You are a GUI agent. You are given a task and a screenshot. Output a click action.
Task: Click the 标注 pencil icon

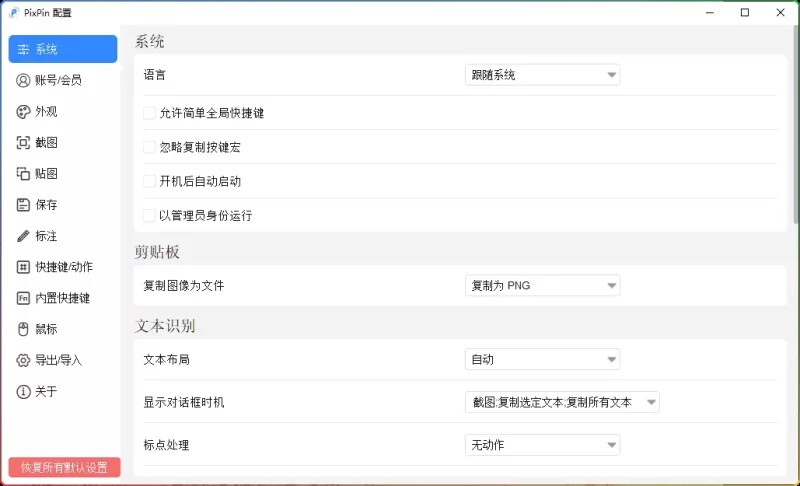[23, 236]
